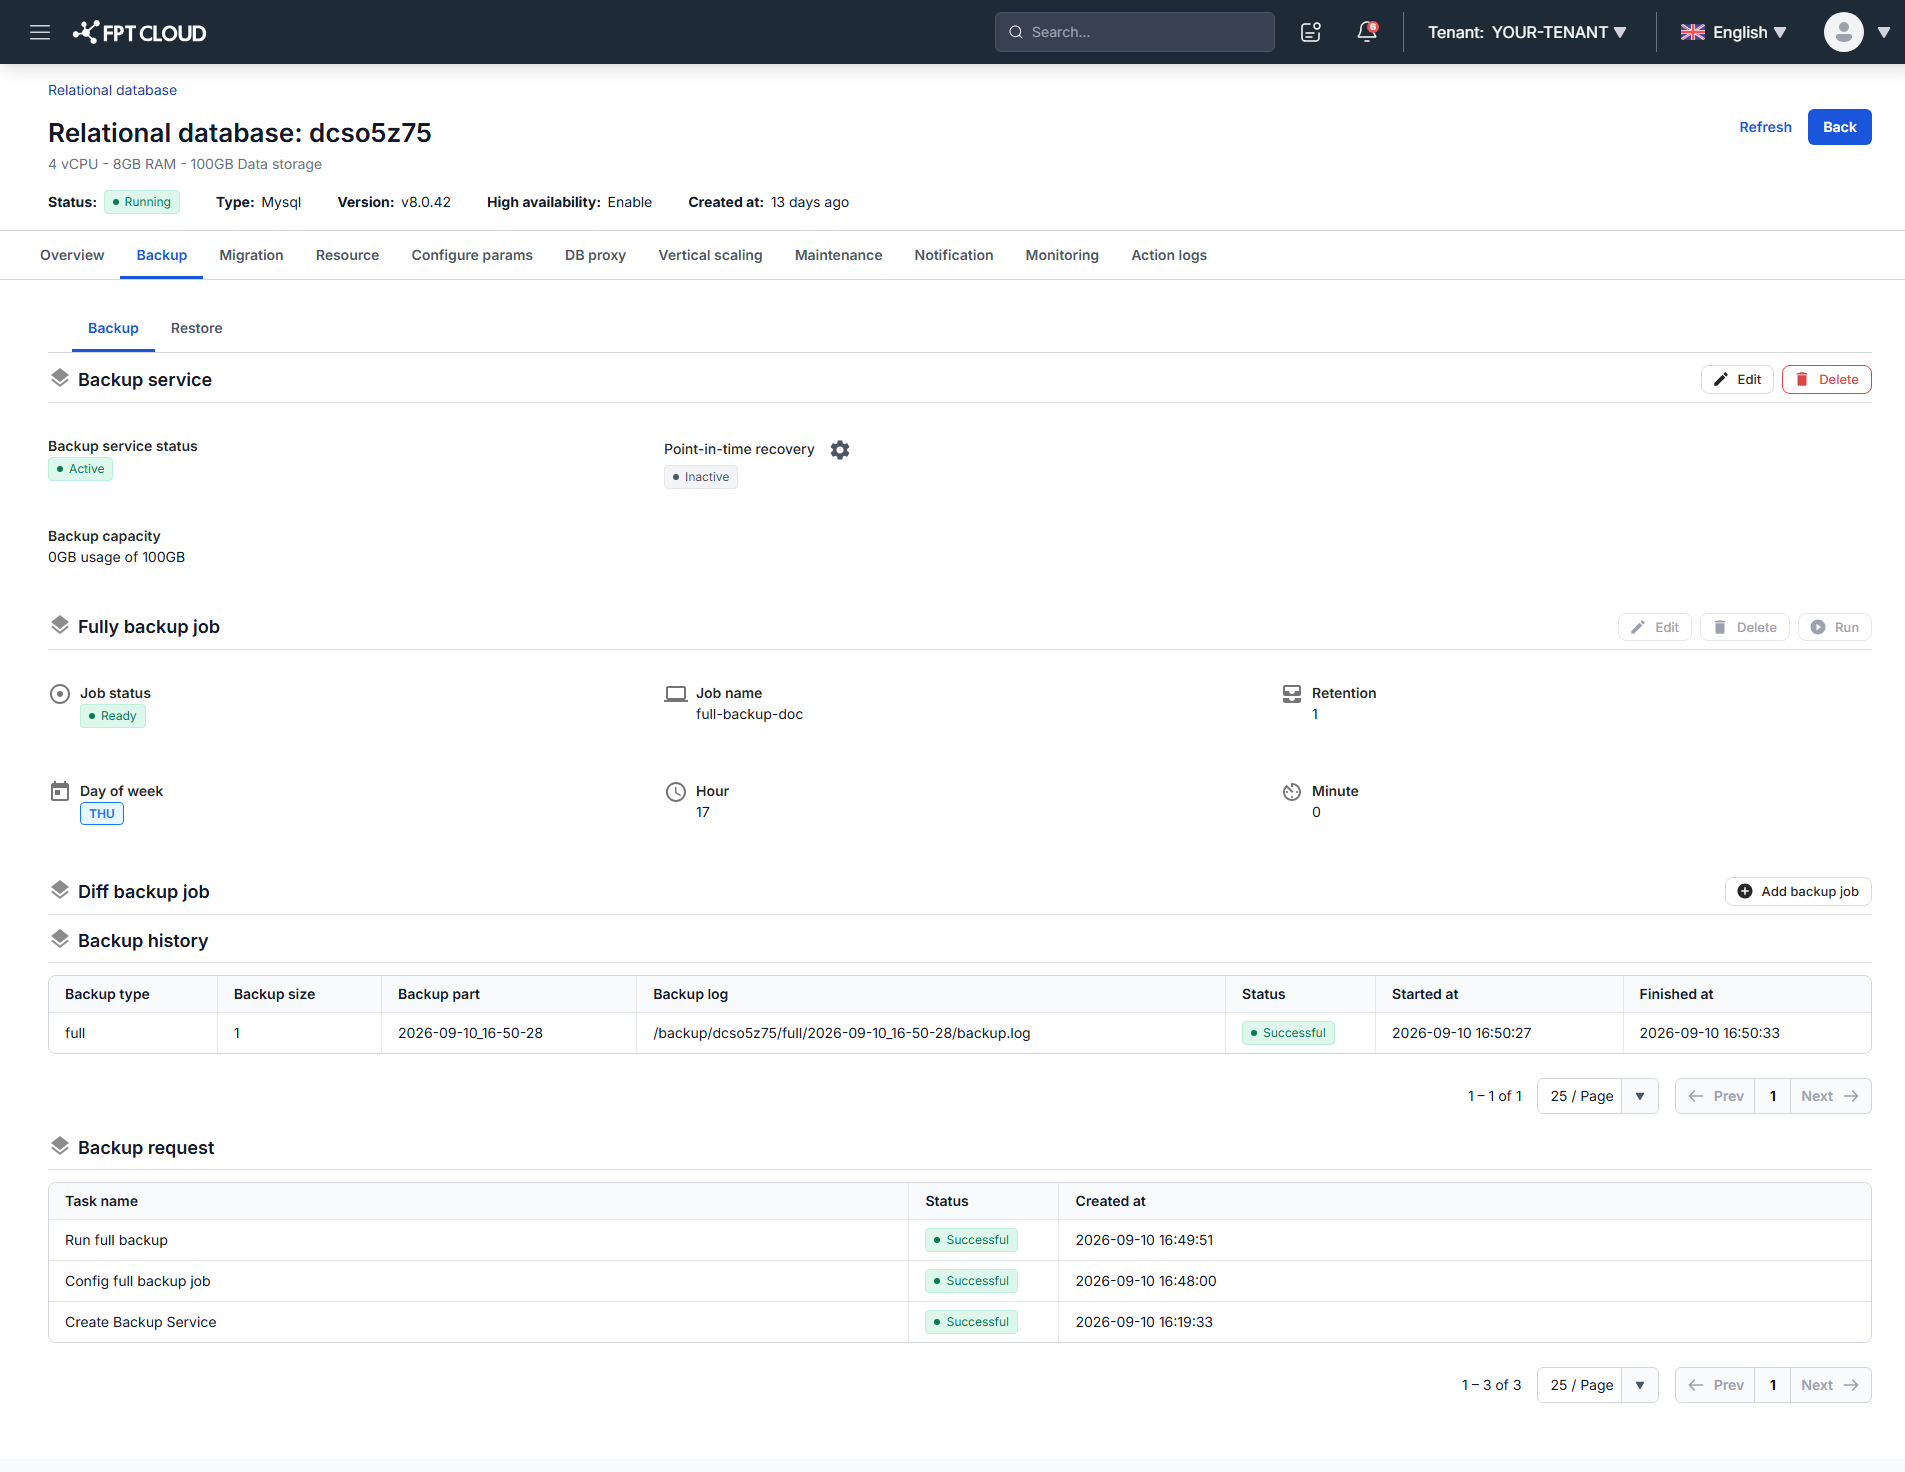Screen dimensions: 1905x1472
Task: Click the Fully backup job layers icon
Action: (60, 625)
